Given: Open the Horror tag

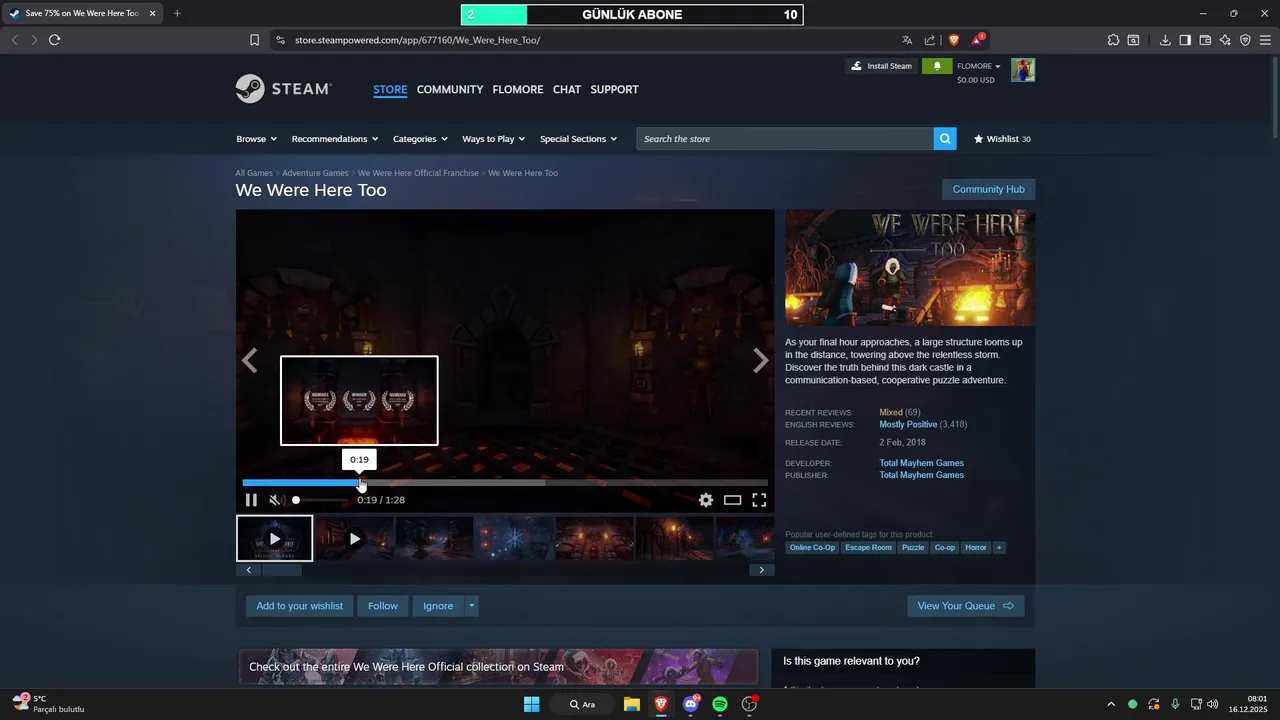Looking at the screenshot, I should coord(976,548).
